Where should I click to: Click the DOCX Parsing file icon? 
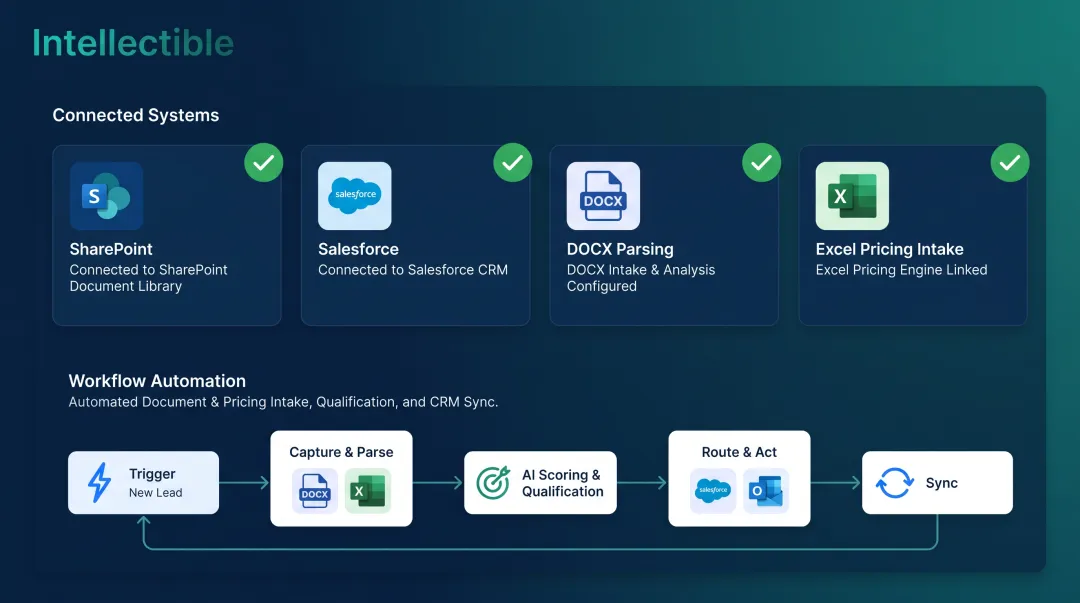(x=603, y=196)
